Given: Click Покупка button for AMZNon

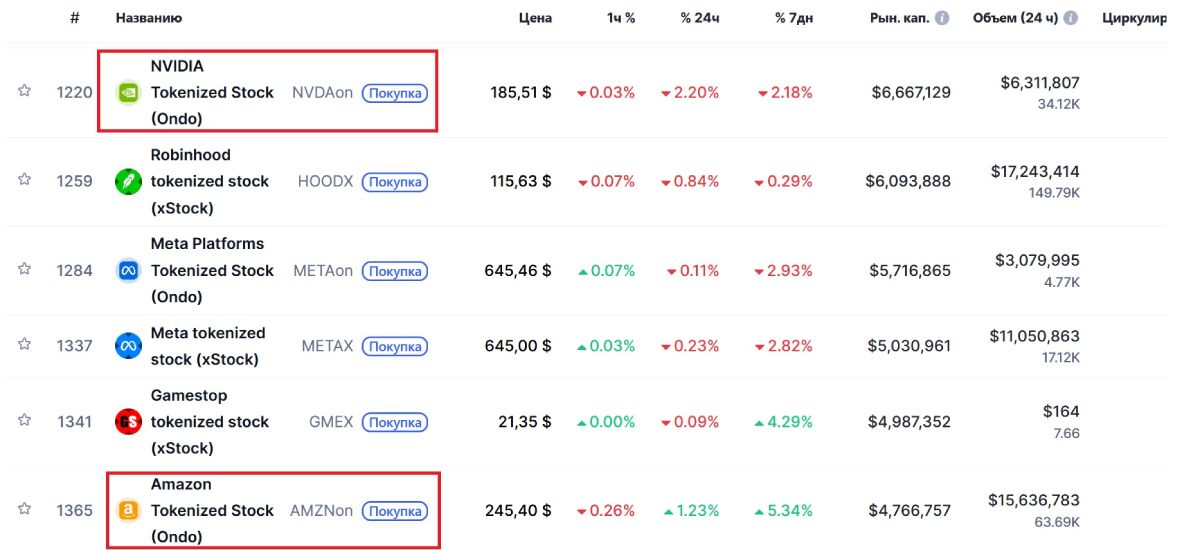Looking at the screenshot, I should (395, 511).
